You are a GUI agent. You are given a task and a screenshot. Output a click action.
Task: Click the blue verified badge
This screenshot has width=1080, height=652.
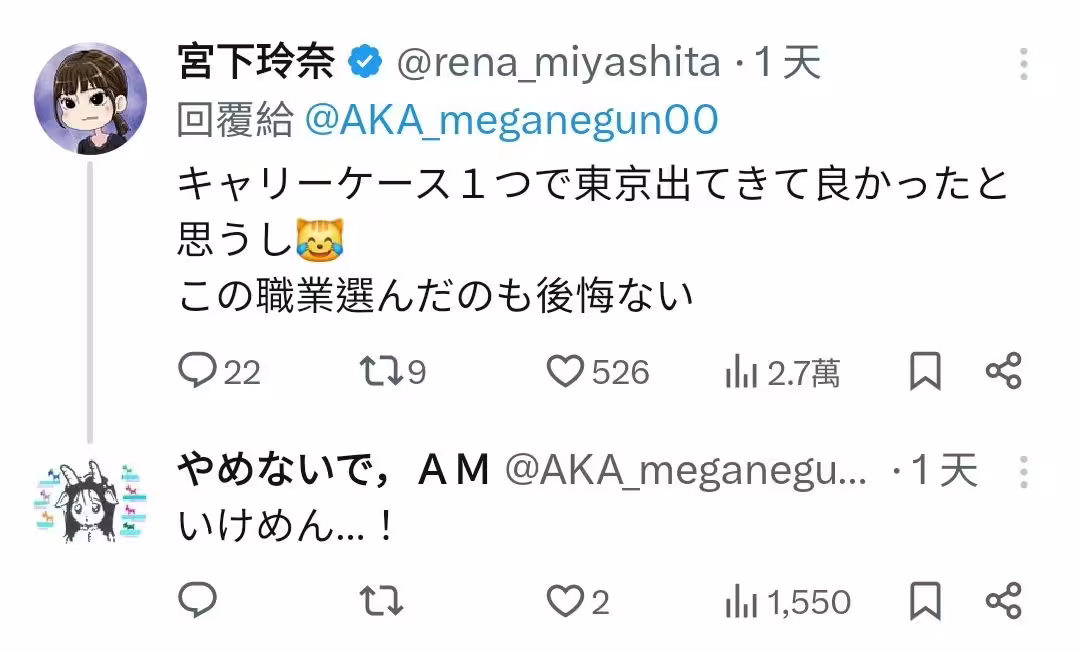(x=364, y=63)
